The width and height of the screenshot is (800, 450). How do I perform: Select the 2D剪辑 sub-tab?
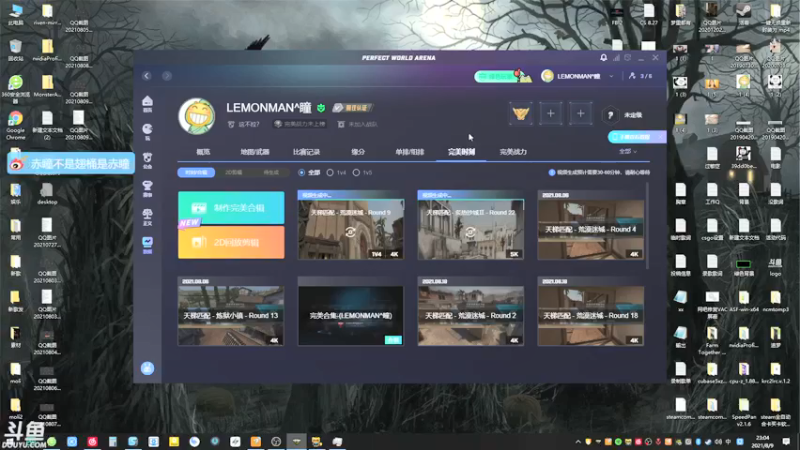point(234,172)
